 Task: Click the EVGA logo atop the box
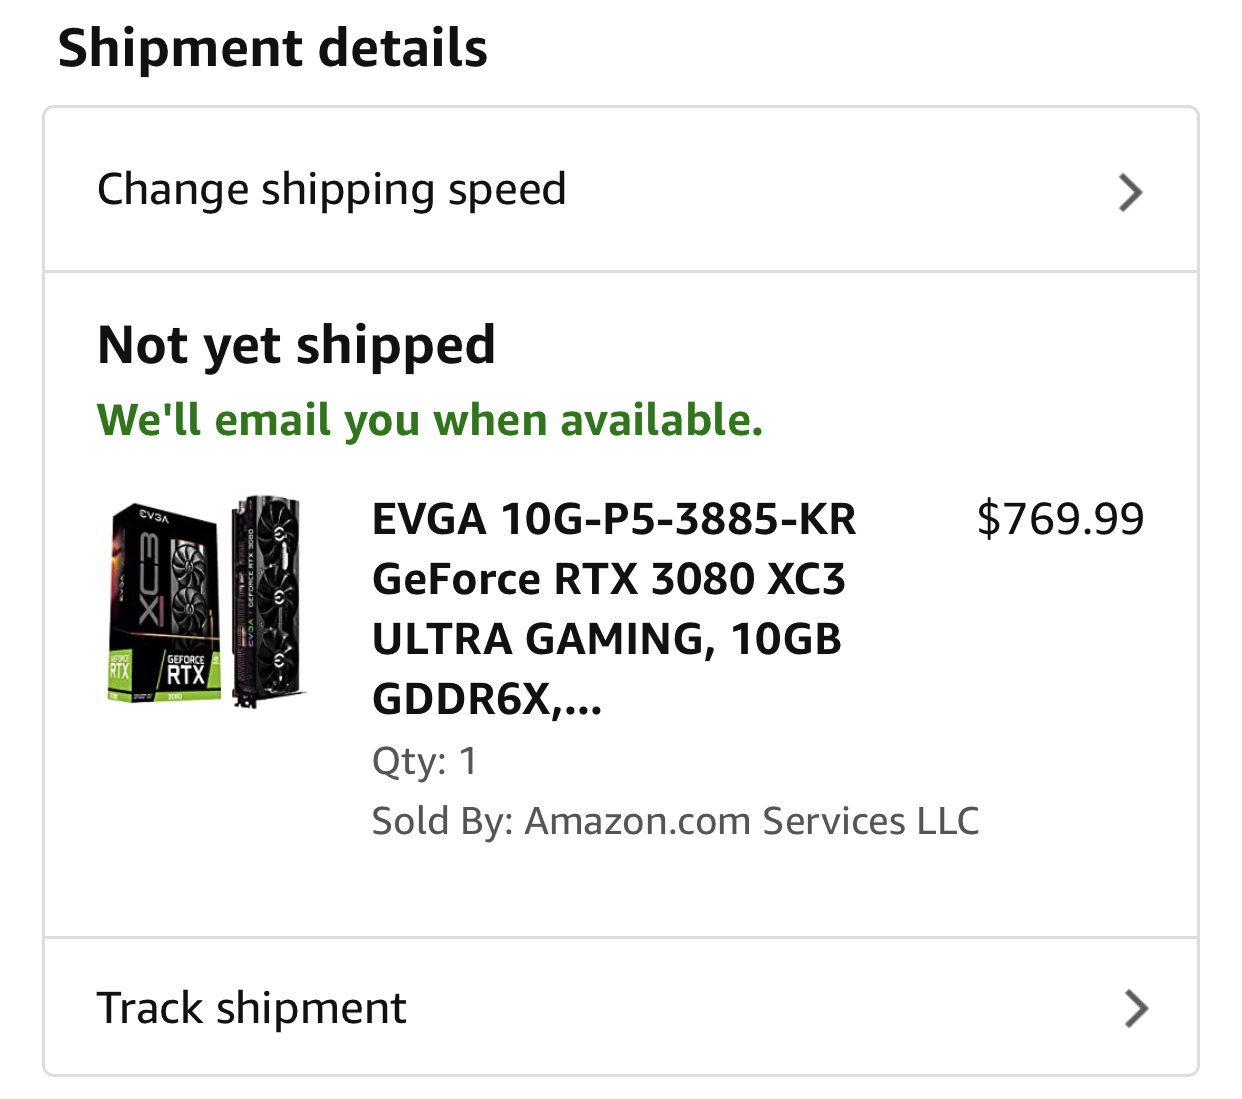[x=154, y=517]
